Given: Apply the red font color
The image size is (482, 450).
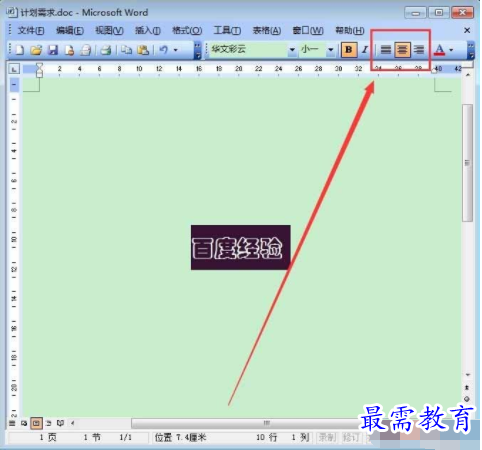Looking at the screenshot, I should [x=439, y=50].
